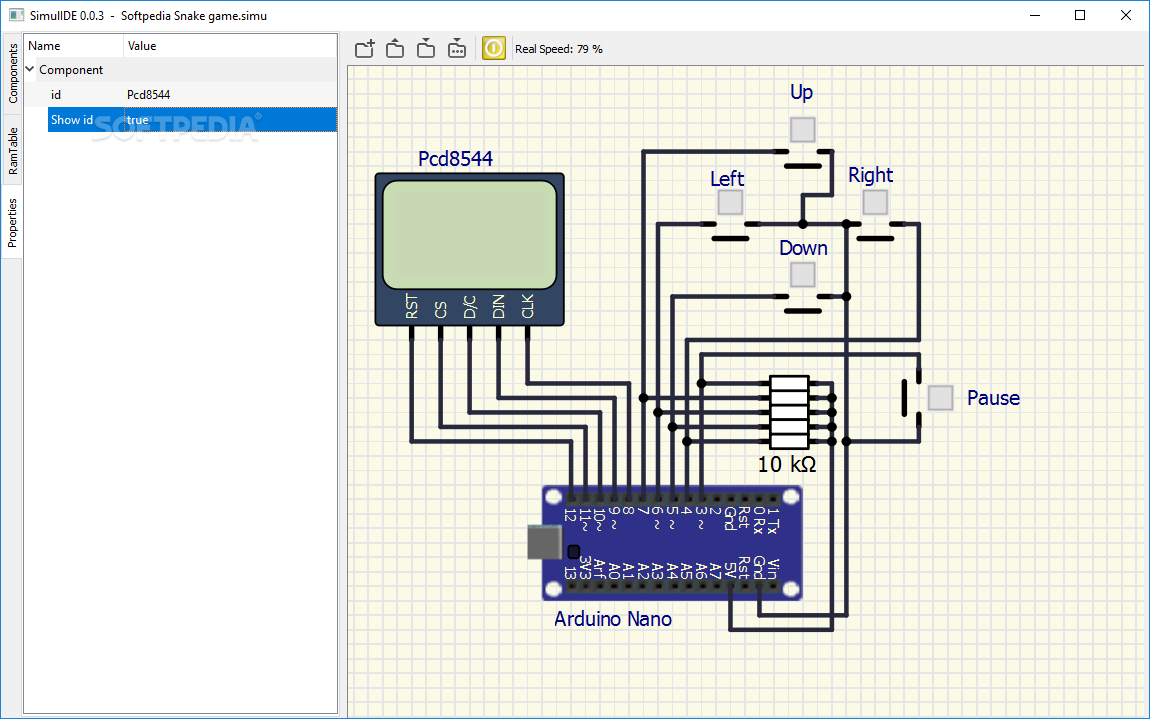
Task: Click the CS pin label on LCD
Action: (x=441, y=310)
